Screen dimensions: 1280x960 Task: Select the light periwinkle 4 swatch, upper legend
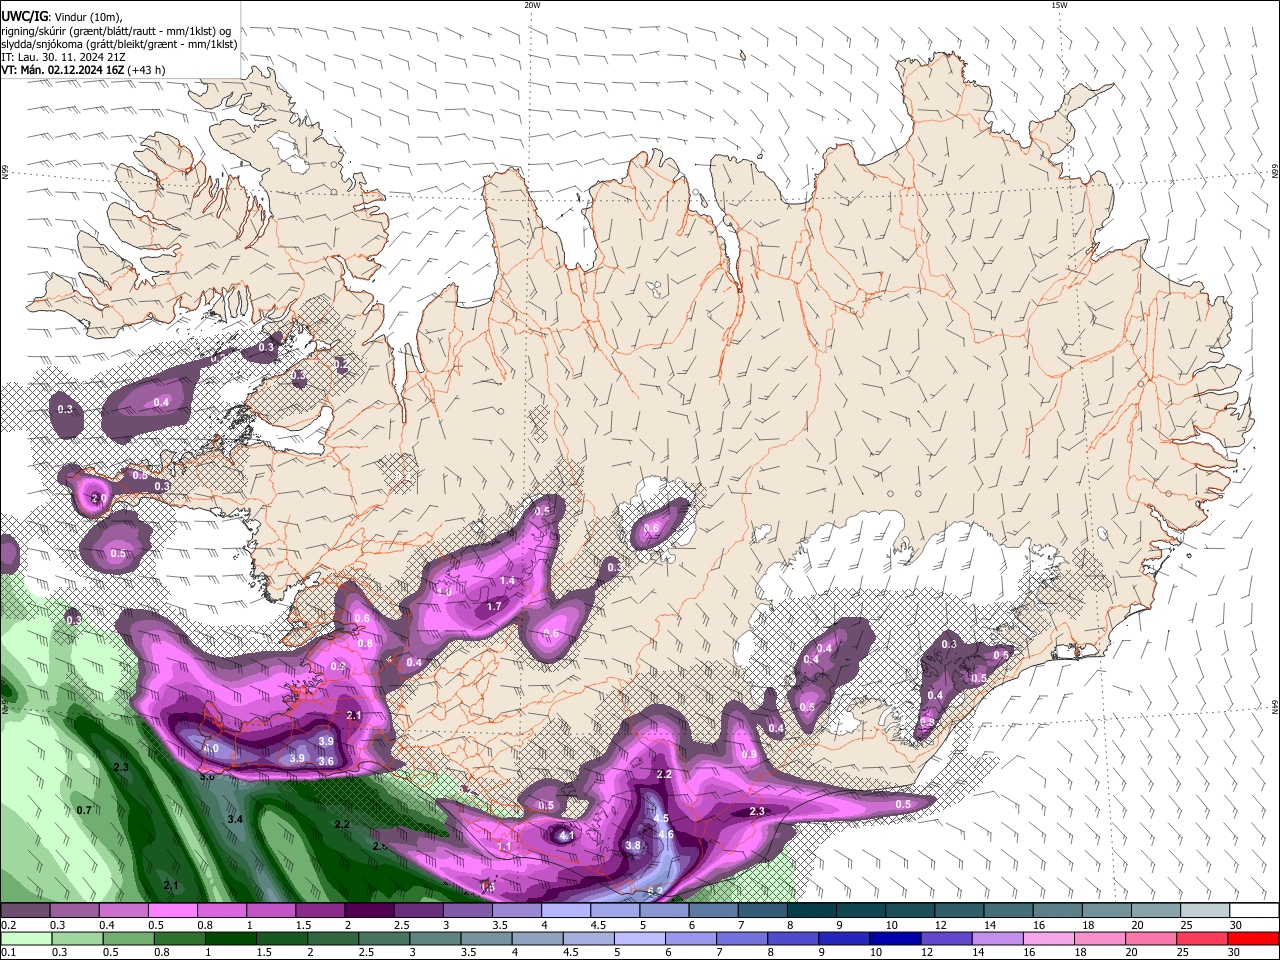[x=566, y=911]
